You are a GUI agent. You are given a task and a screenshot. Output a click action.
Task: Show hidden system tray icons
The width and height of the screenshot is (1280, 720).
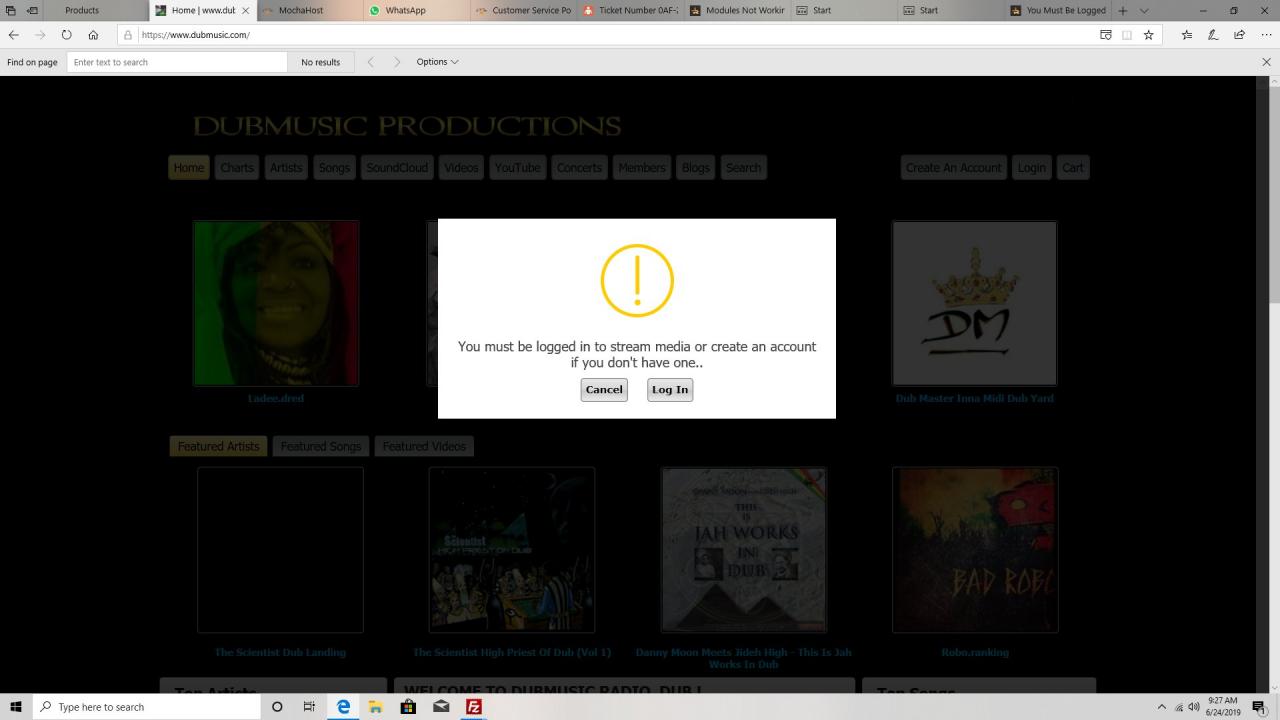point(1161,707)
